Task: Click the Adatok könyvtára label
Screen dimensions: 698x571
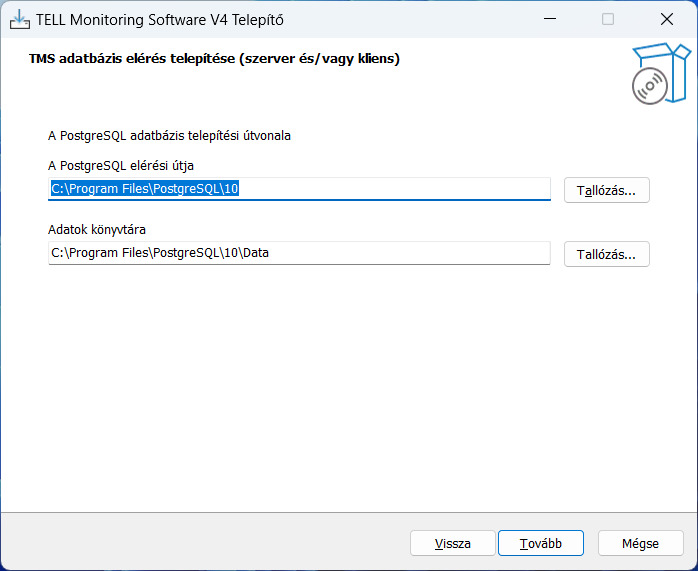Action: point(97,230)
